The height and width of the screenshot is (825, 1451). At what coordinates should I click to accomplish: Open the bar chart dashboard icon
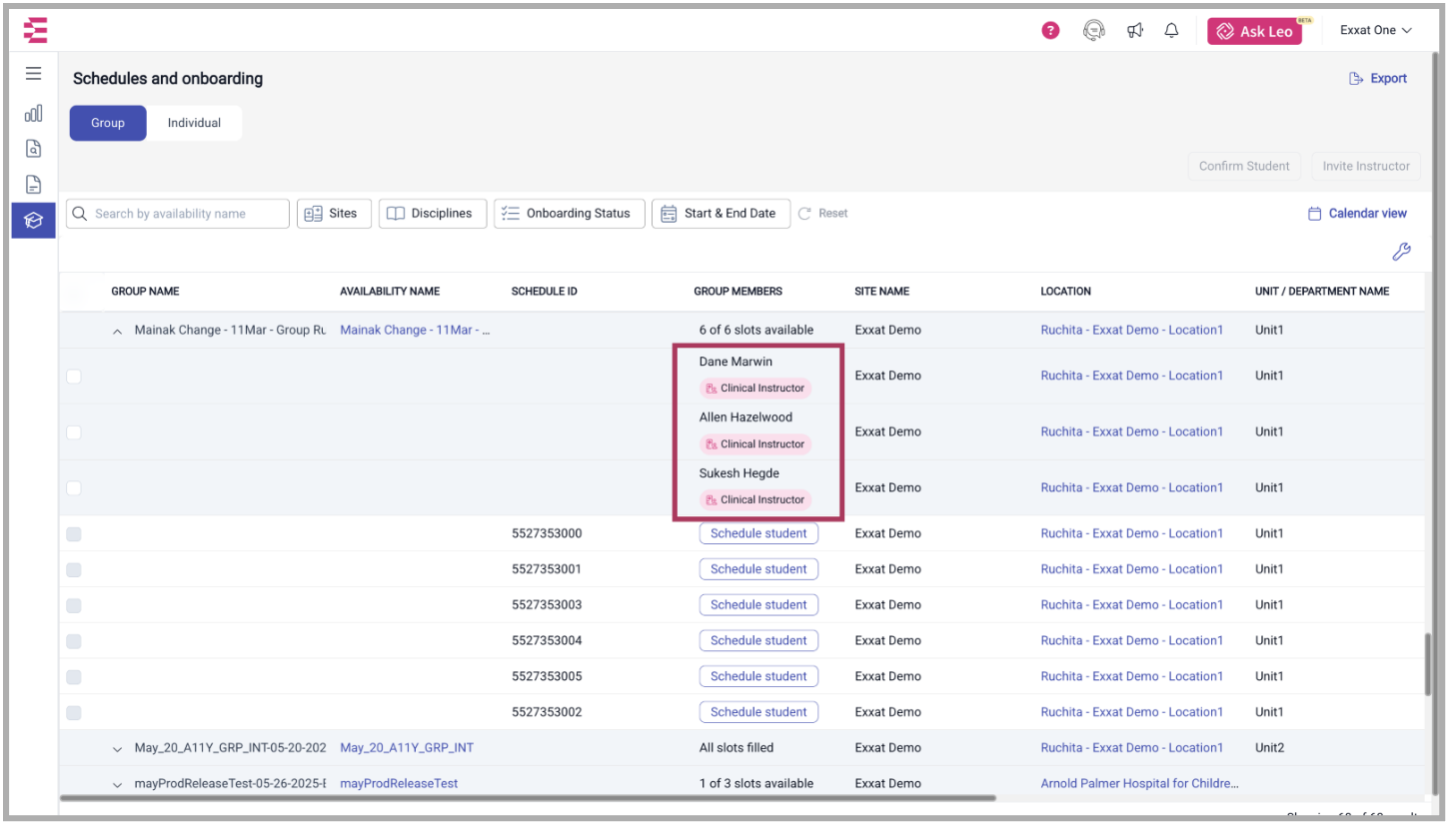point(33,113)
